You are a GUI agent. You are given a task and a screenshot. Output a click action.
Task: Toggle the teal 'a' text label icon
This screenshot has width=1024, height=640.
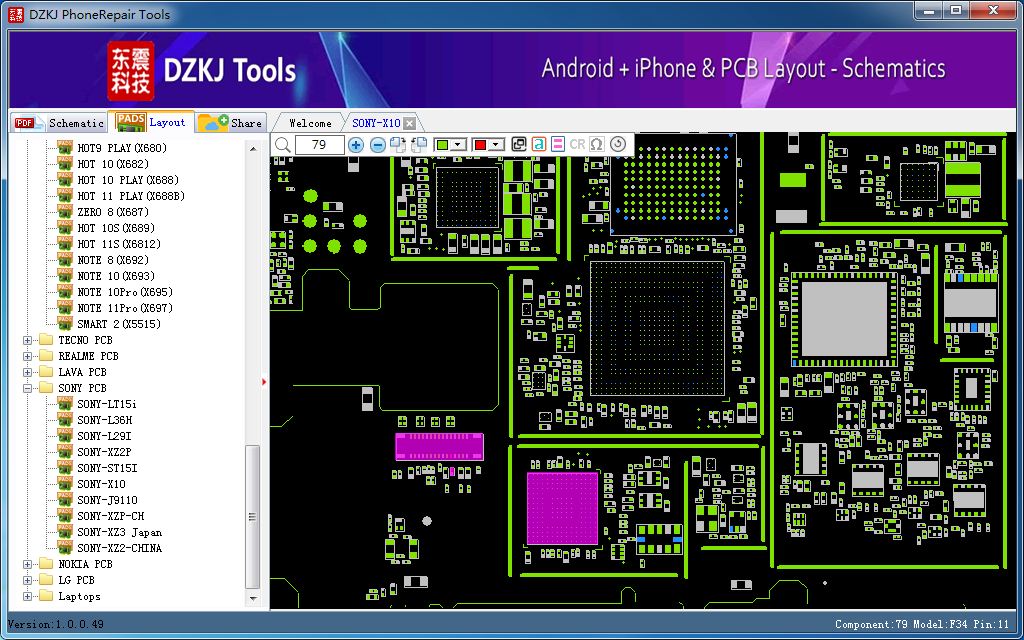point(538,144)
